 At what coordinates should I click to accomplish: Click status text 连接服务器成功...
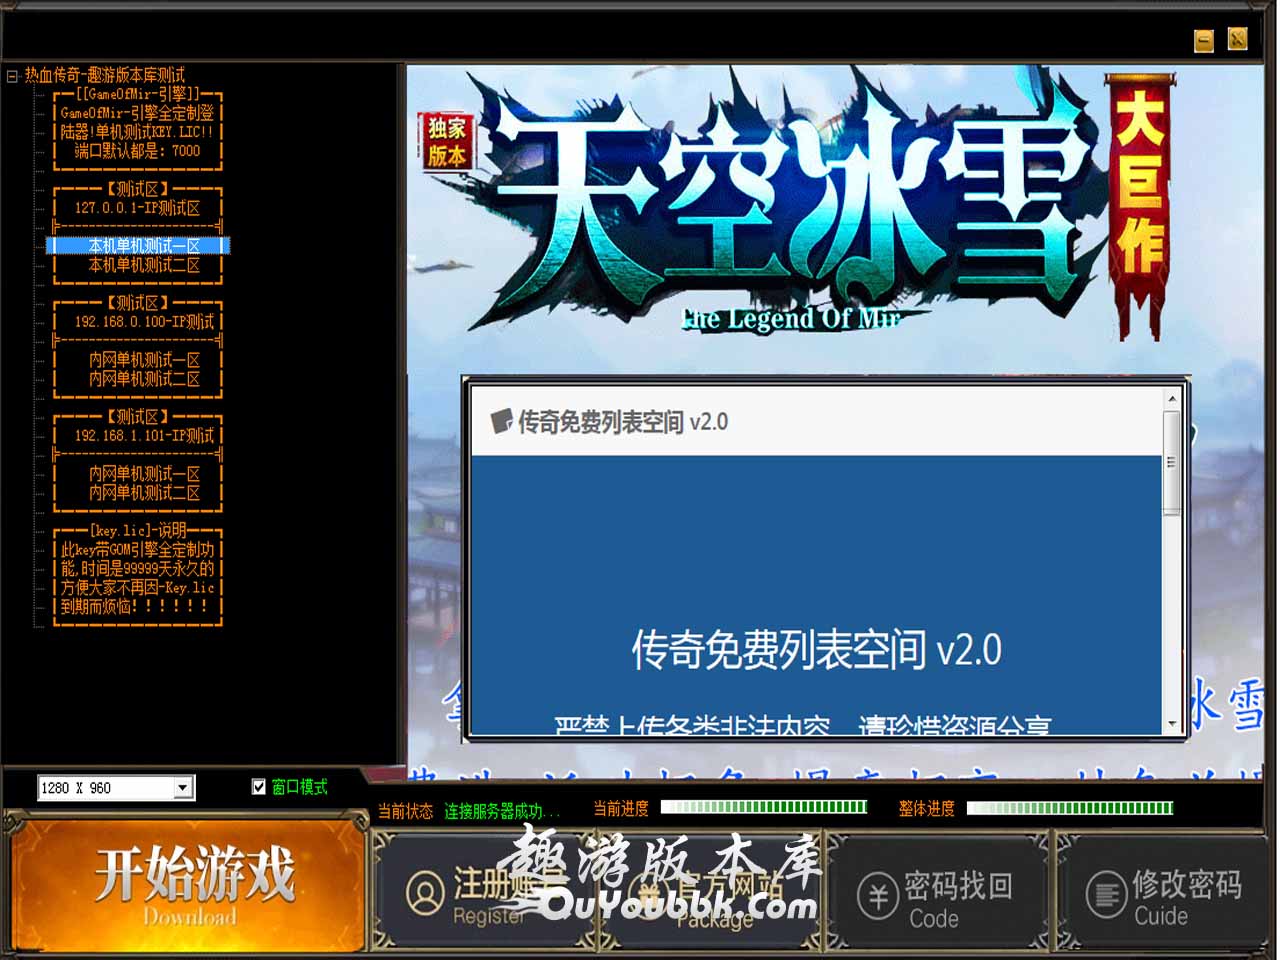pos(502,811)
